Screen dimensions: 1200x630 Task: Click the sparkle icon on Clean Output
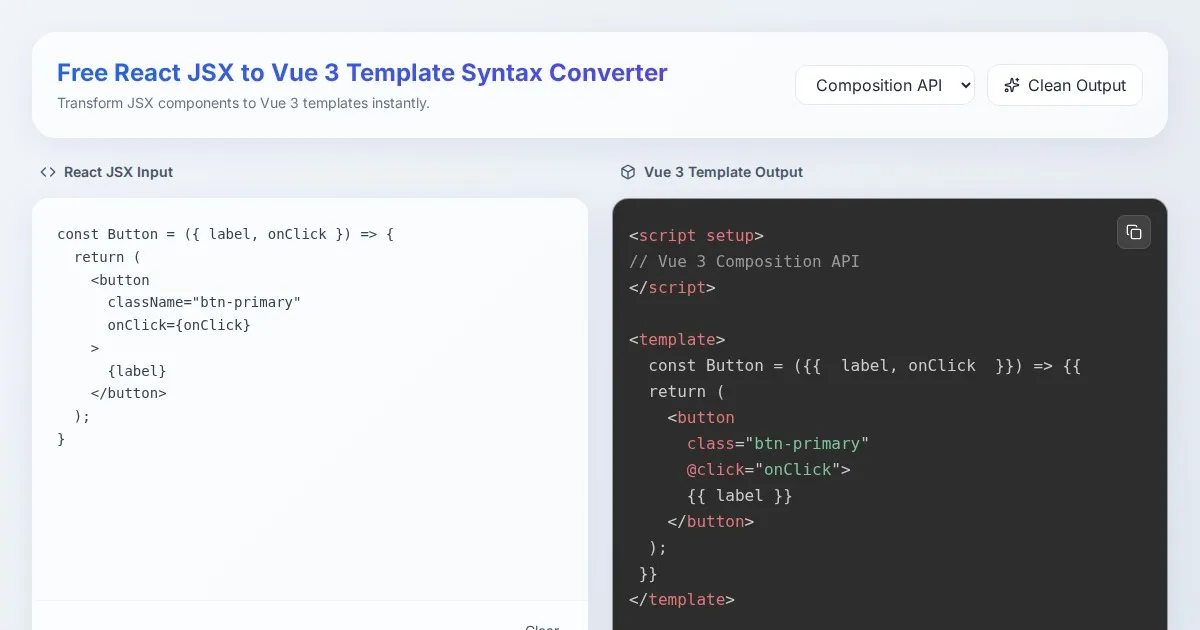[x=1011, y=85]
